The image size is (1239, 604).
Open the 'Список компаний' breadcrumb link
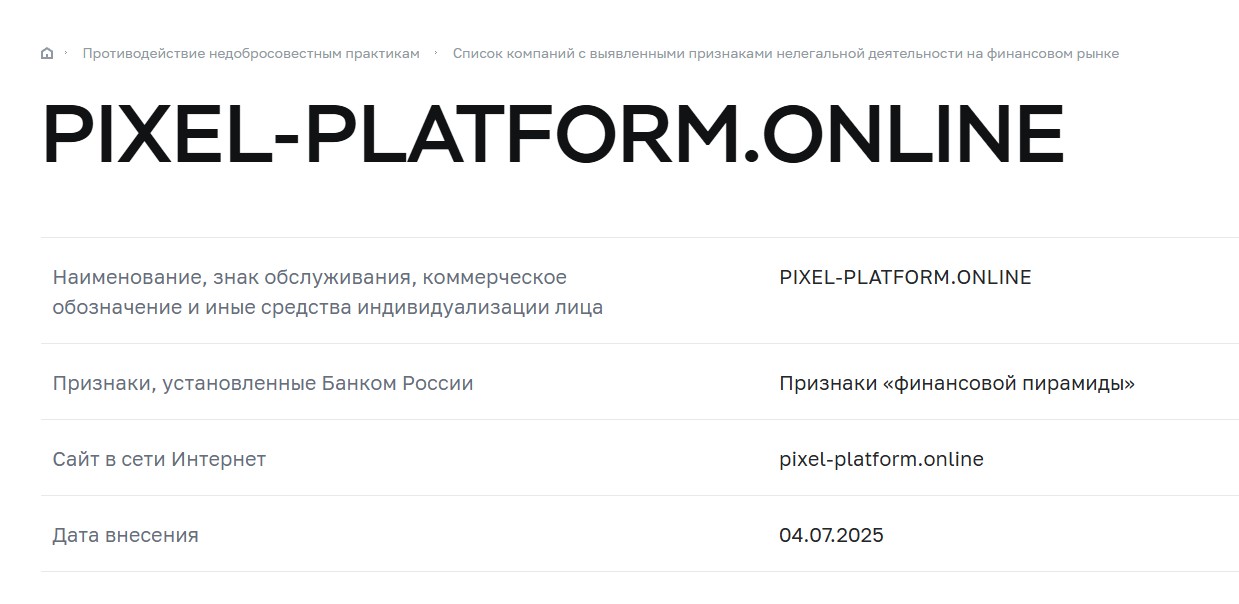(787, 53)
